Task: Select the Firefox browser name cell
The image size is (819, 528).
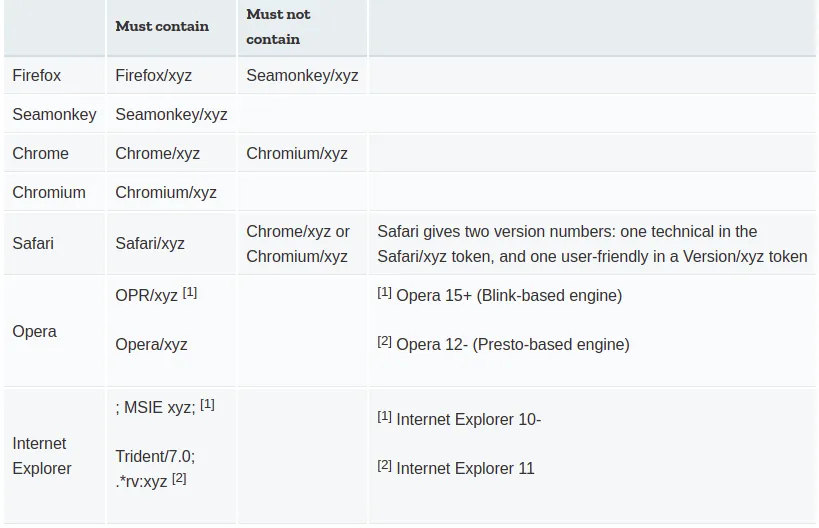Action: point(37,75)
